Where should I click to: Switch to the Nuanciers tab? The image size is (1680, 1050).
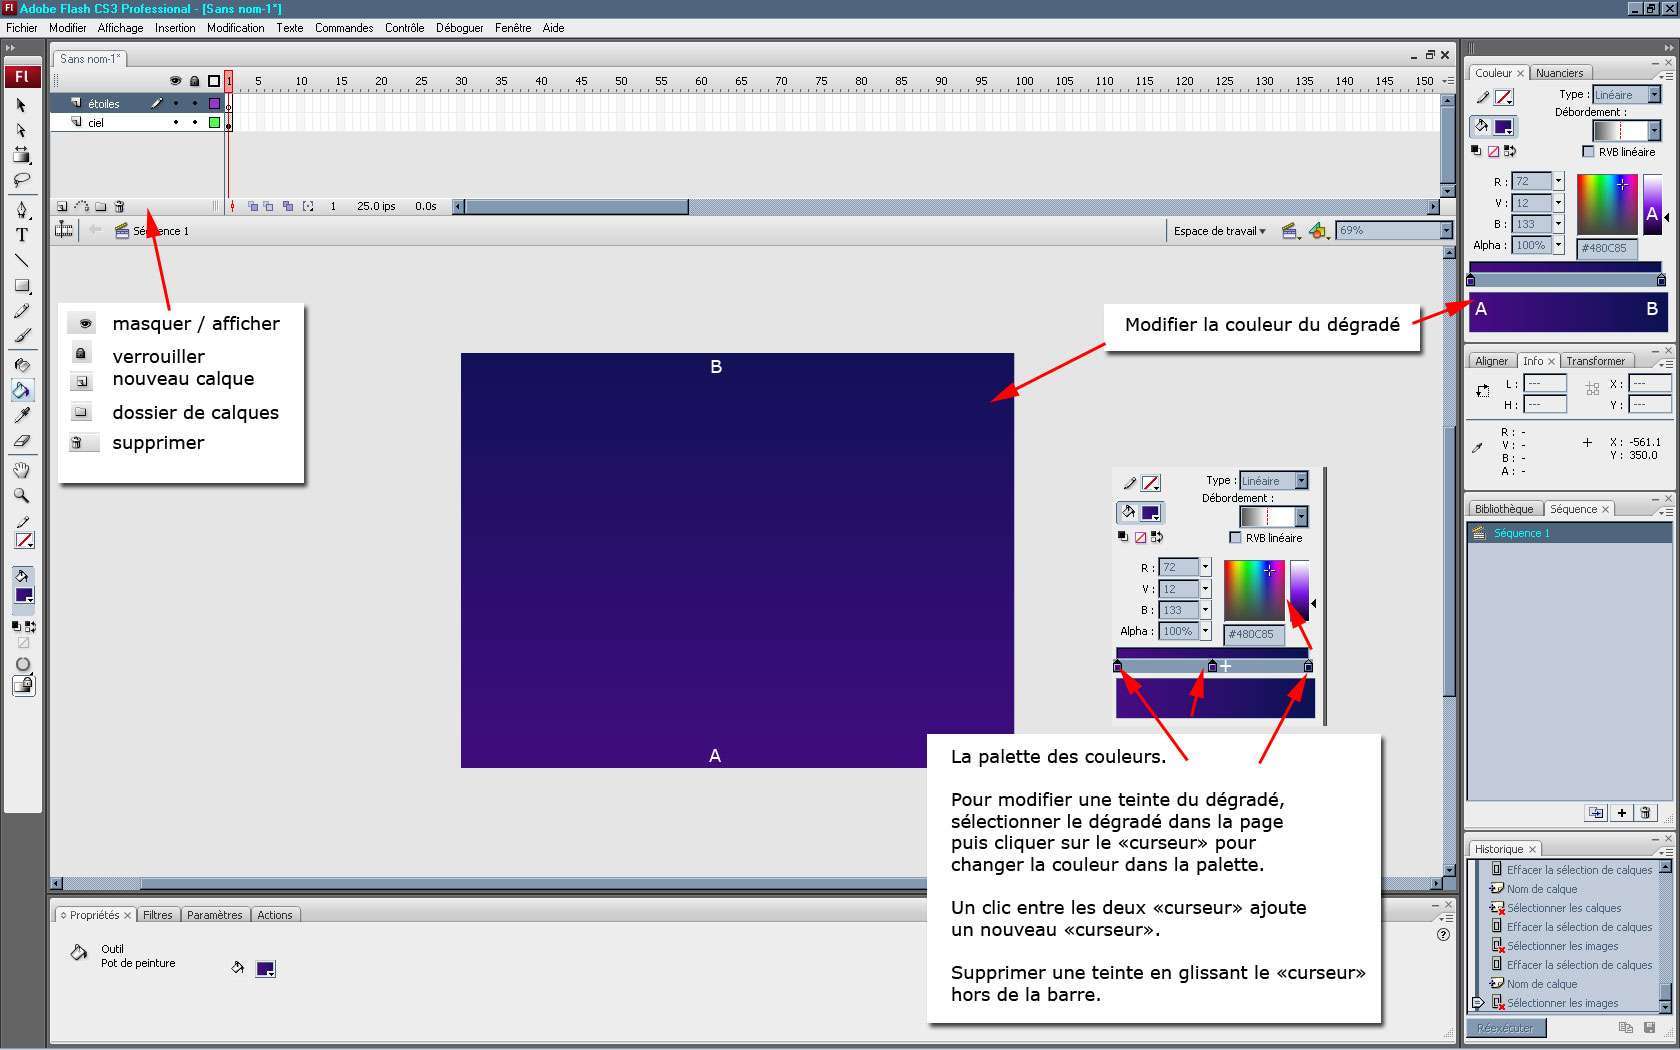coord(1559,73)
